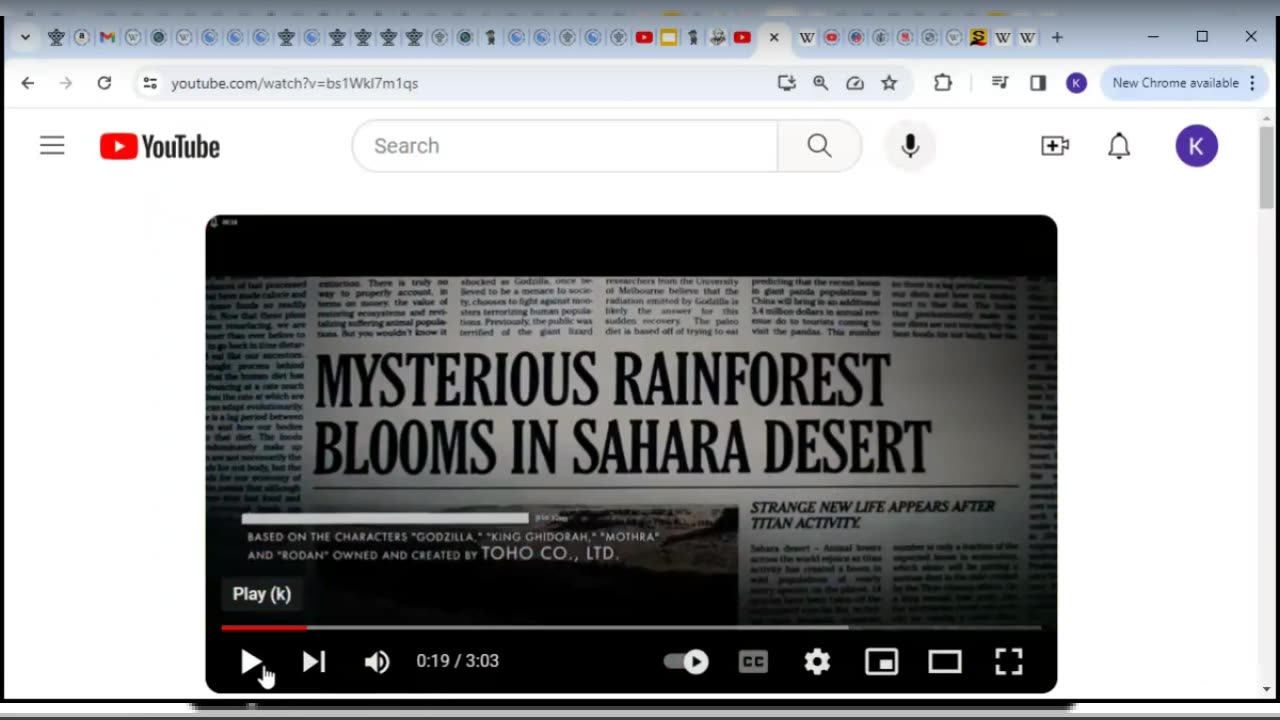
Task: Focus the YouTube Search field
Action: tap(565, 146)
